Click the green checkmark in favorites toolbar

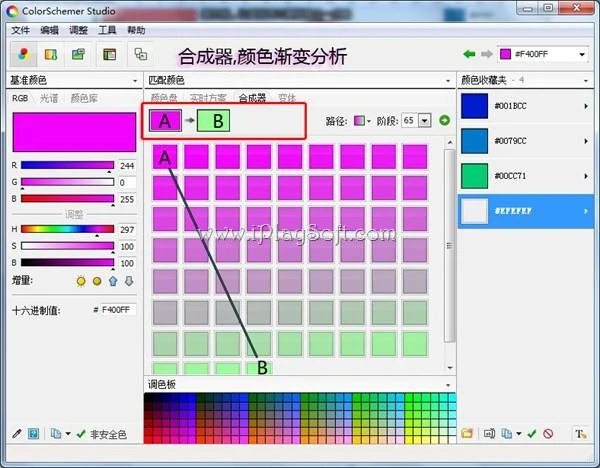[532, 434]
